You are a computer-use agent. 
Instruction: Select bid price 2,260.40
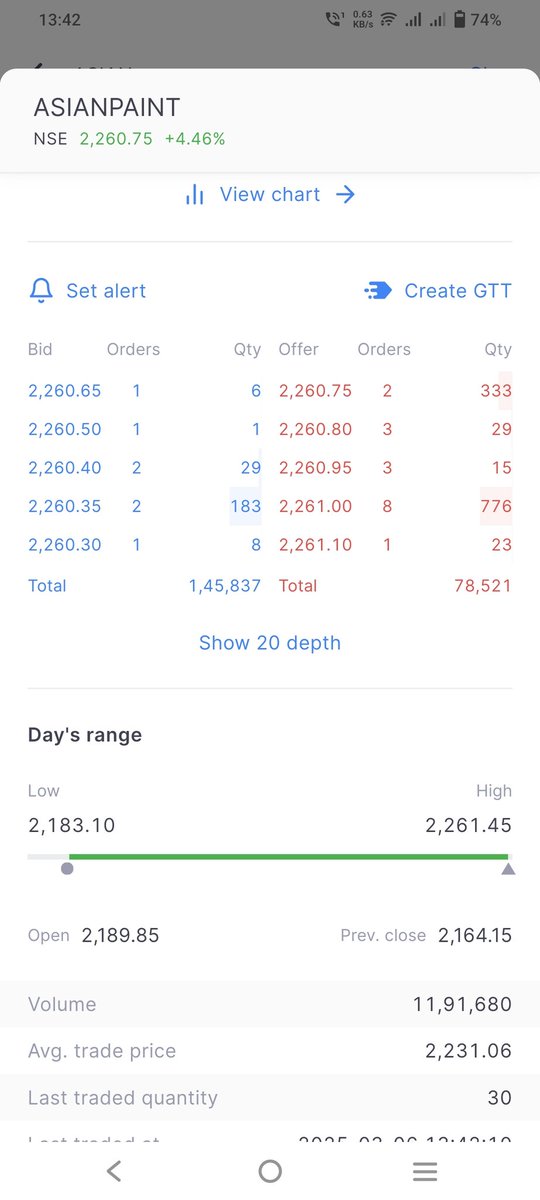pos(65,468)
